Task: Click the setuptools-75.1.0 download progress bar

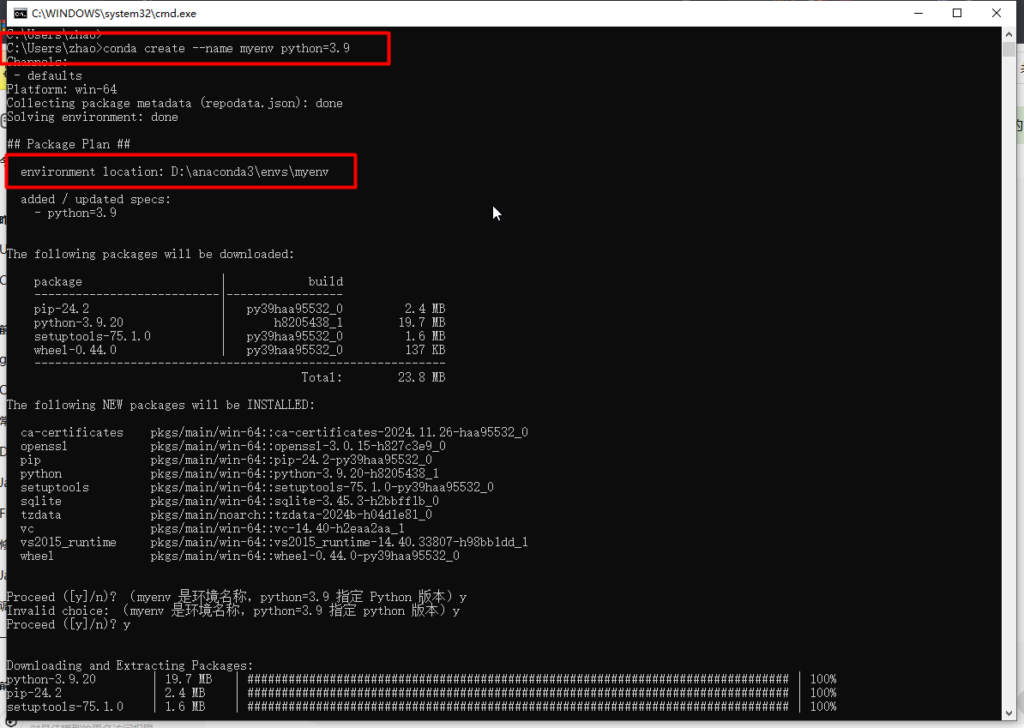Action: (522, 706)
